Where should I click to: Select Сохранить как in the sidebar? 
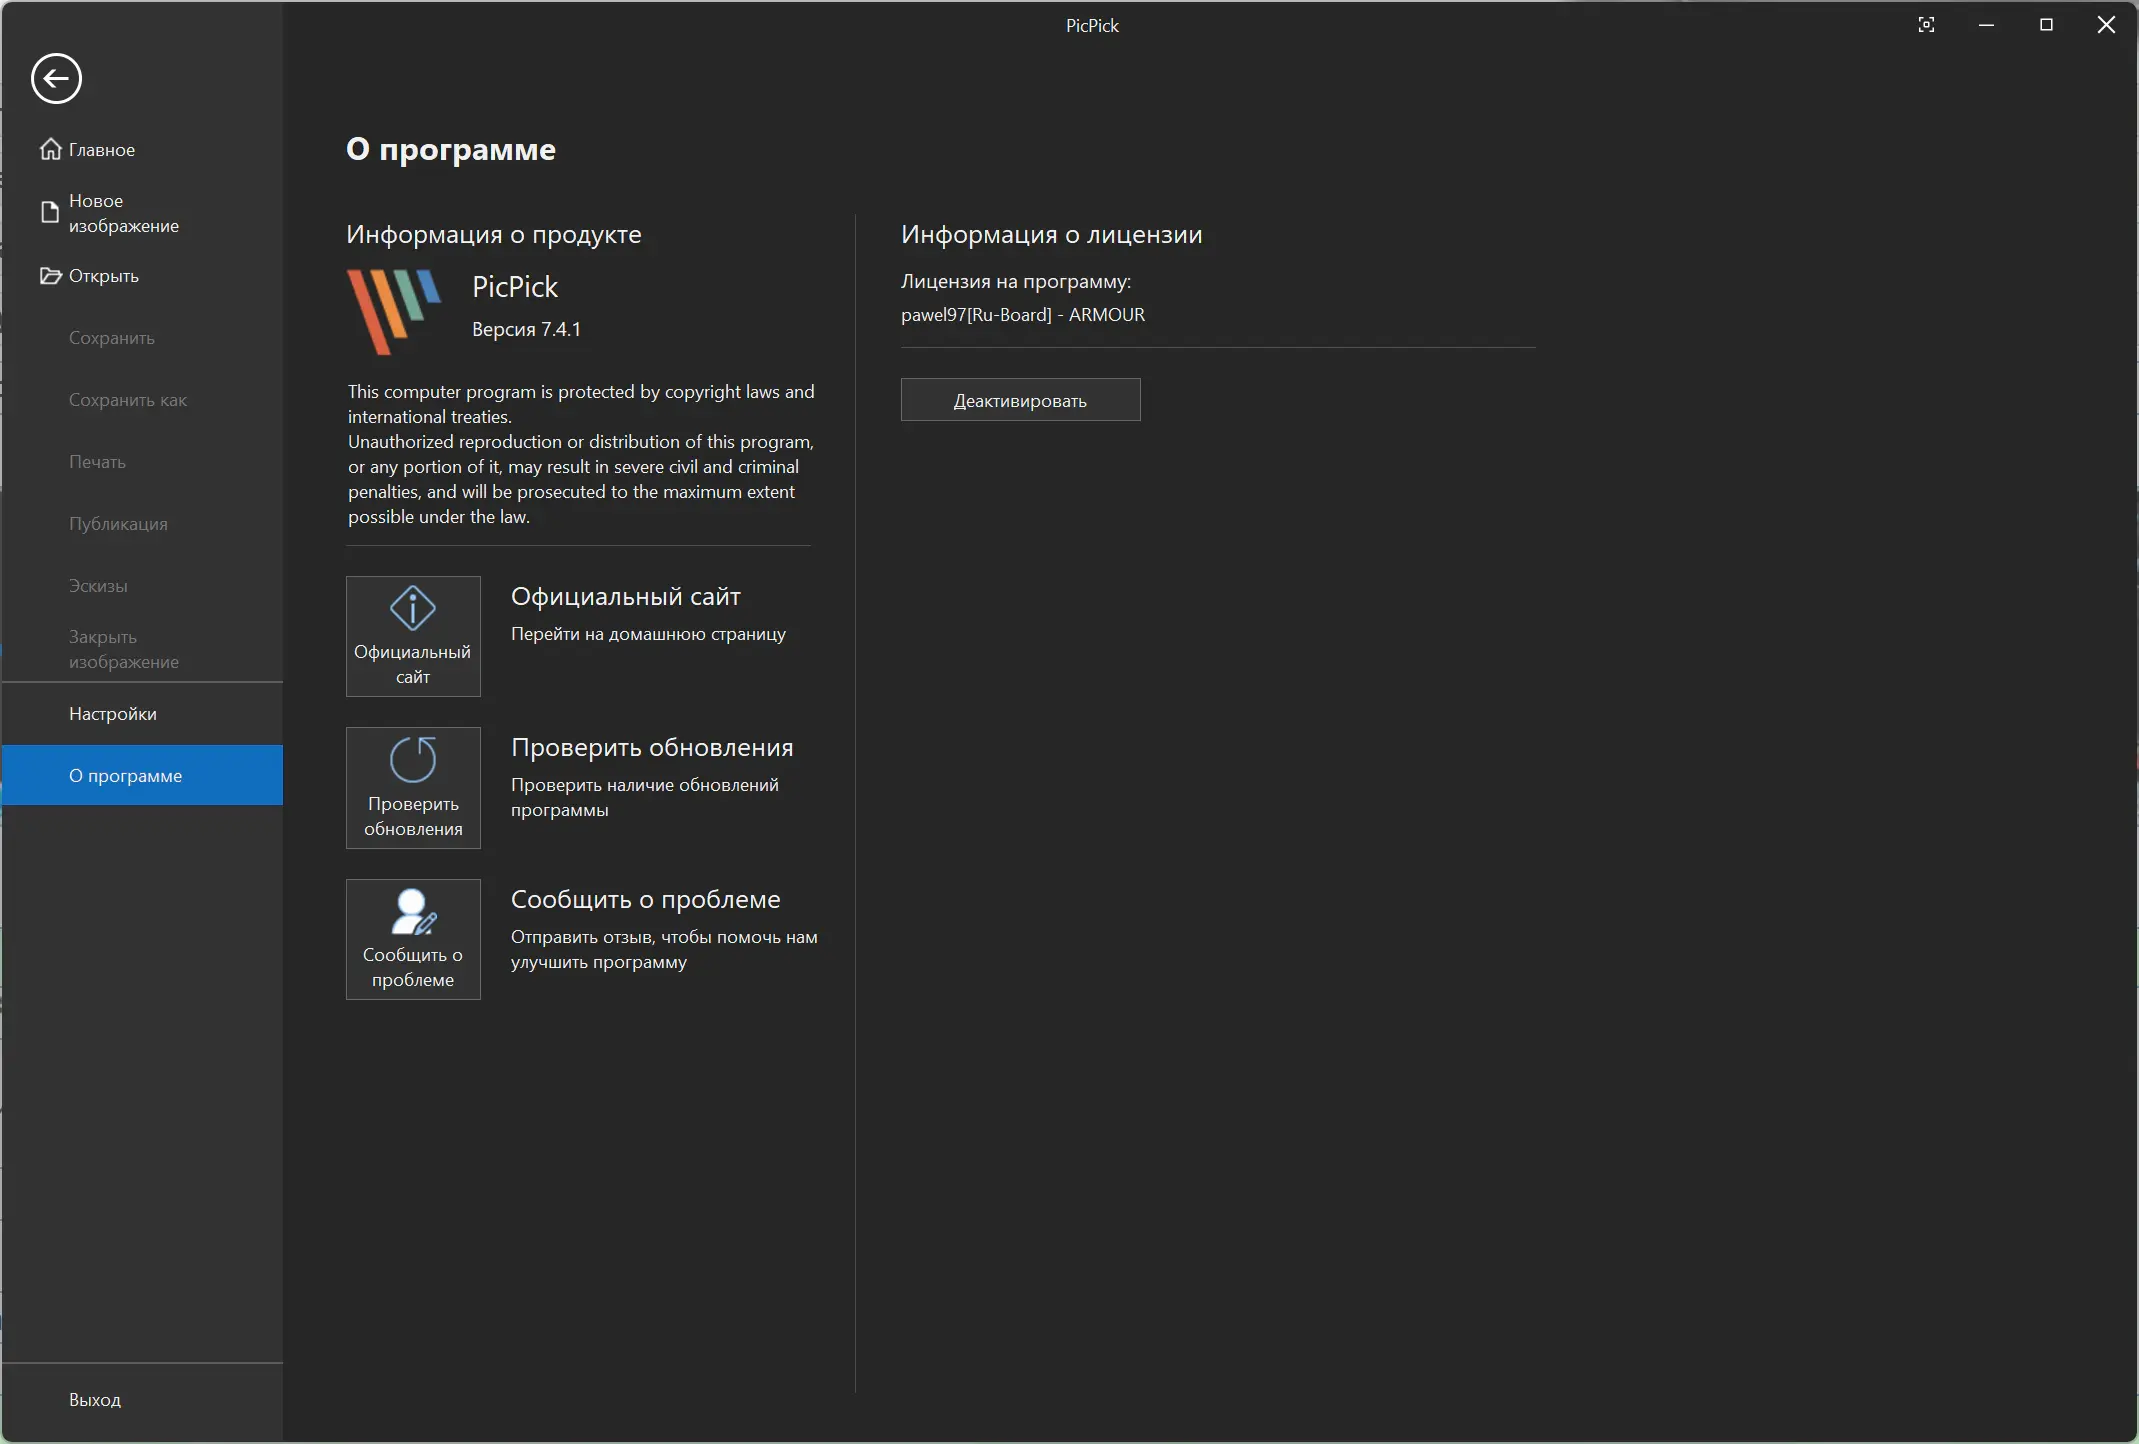(x=128, y=400)
